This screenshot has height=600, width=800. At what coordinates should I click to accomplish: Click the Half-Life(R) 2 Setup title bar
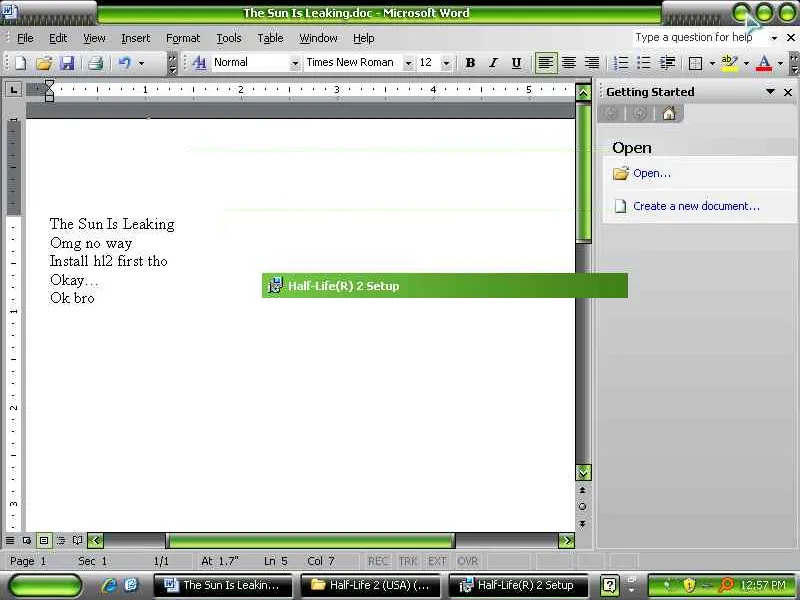click(x=444, y=286)
